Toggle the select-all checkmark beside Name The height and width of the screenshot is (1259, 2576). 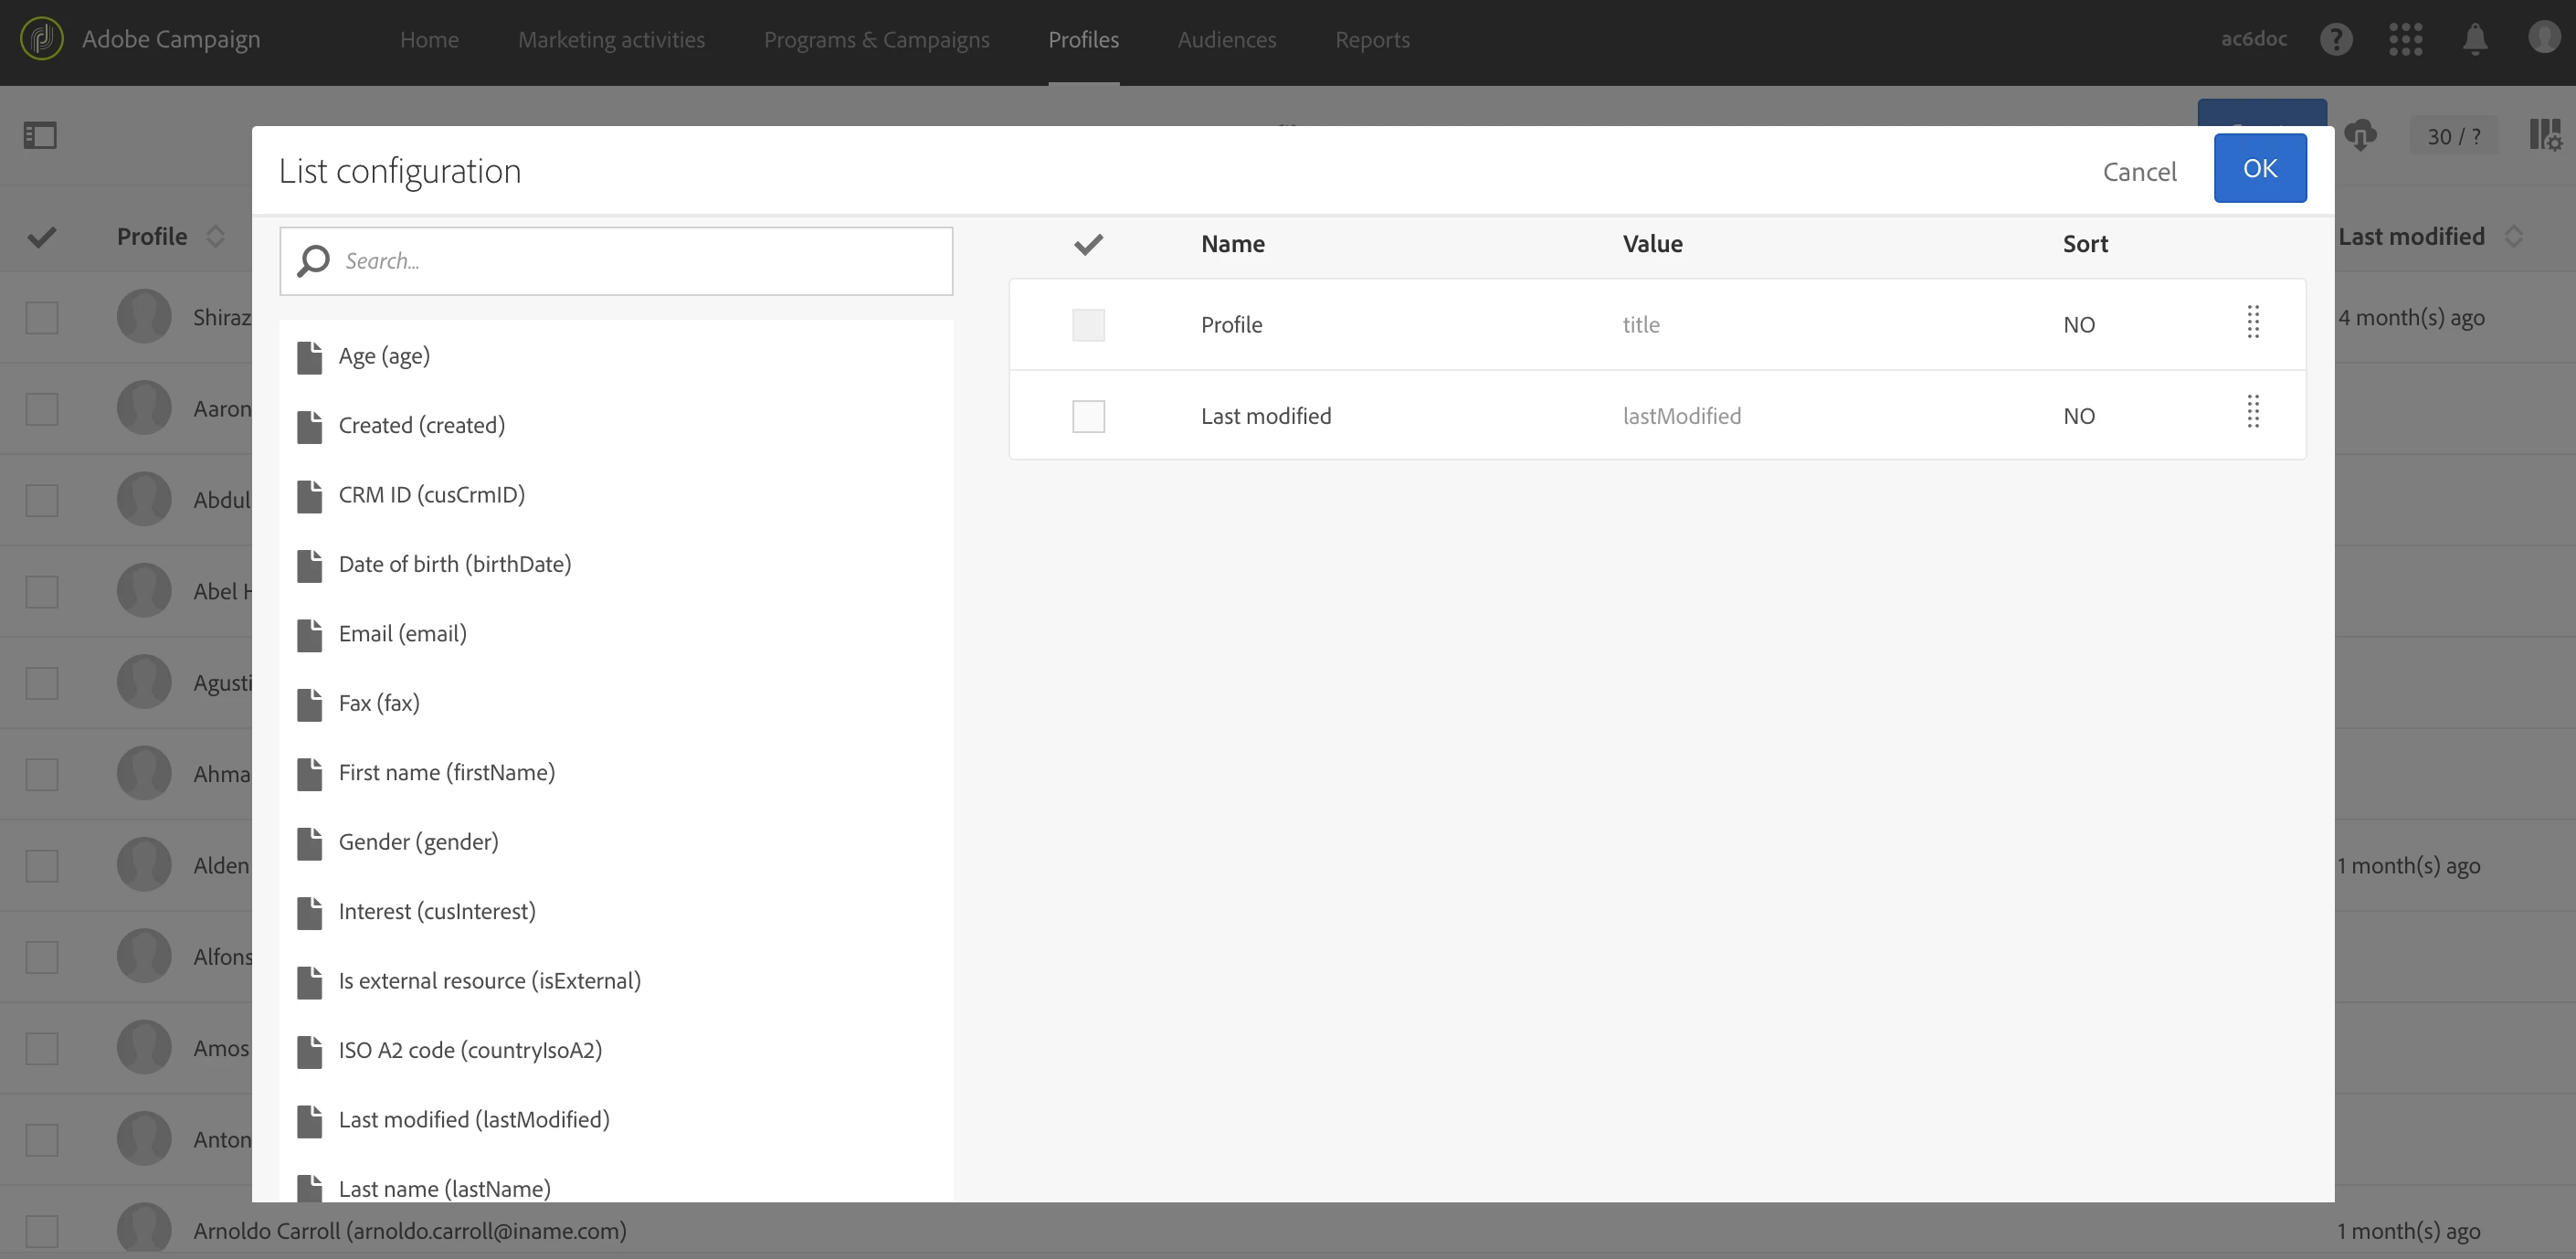point(1088,244)
